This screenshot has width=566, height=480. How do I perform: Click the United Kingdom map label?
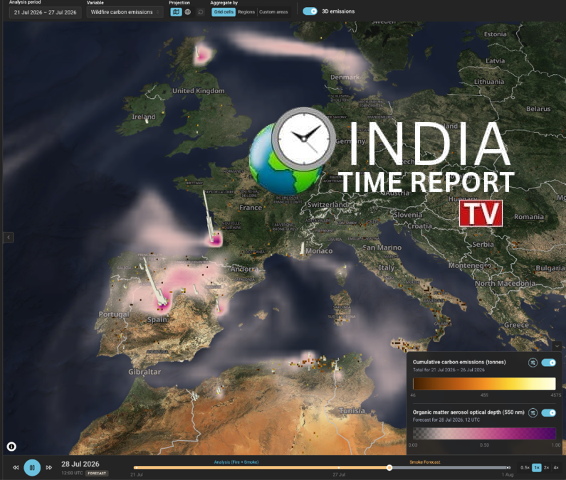198,91
